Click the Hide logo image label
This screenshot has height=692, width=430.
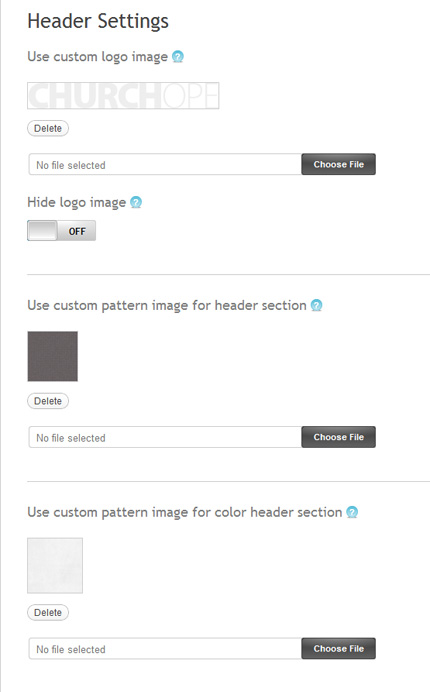(77, 203)
